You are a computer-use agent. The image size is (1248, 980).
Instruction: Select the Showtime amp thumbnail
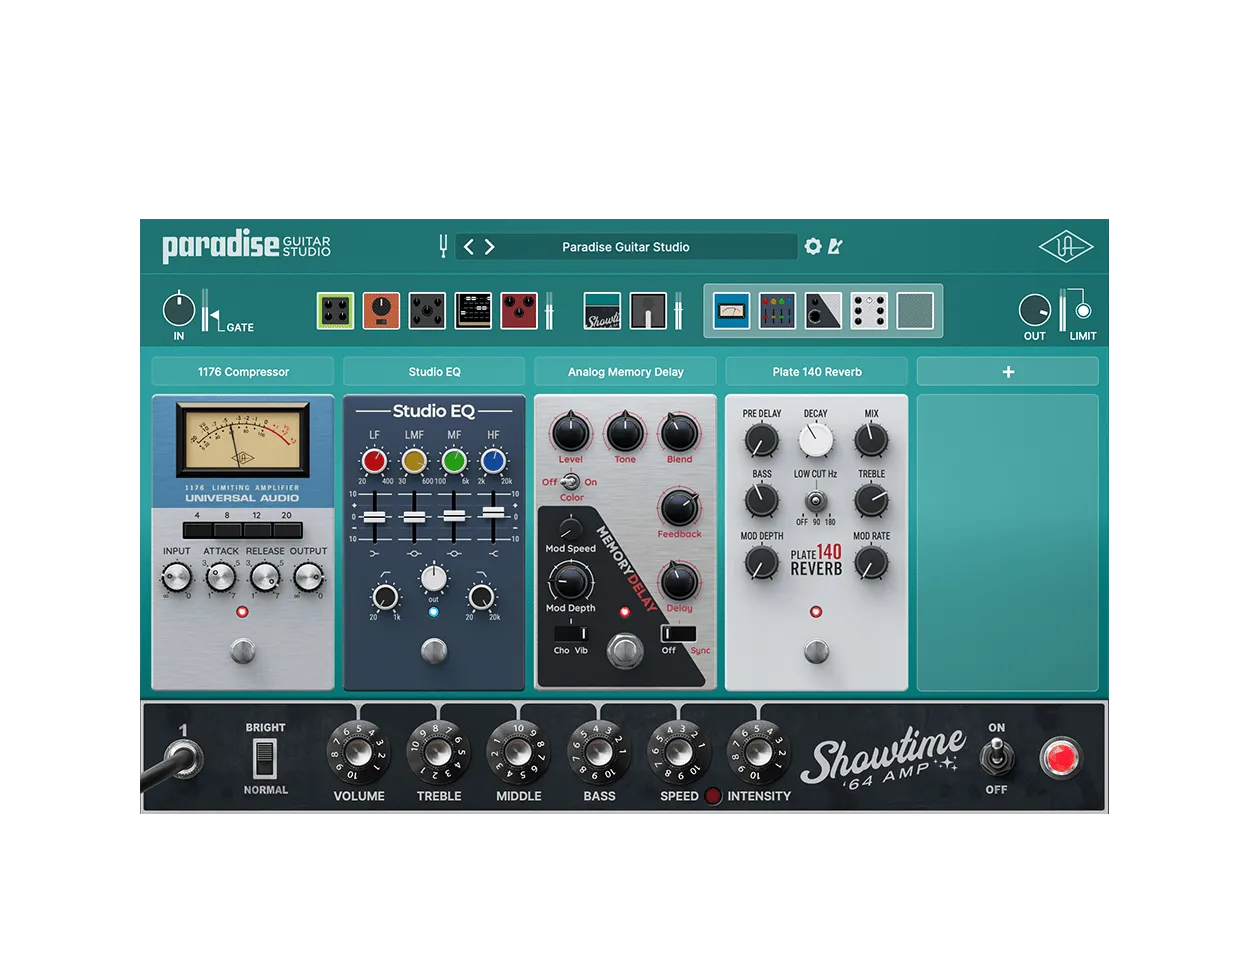602,311
